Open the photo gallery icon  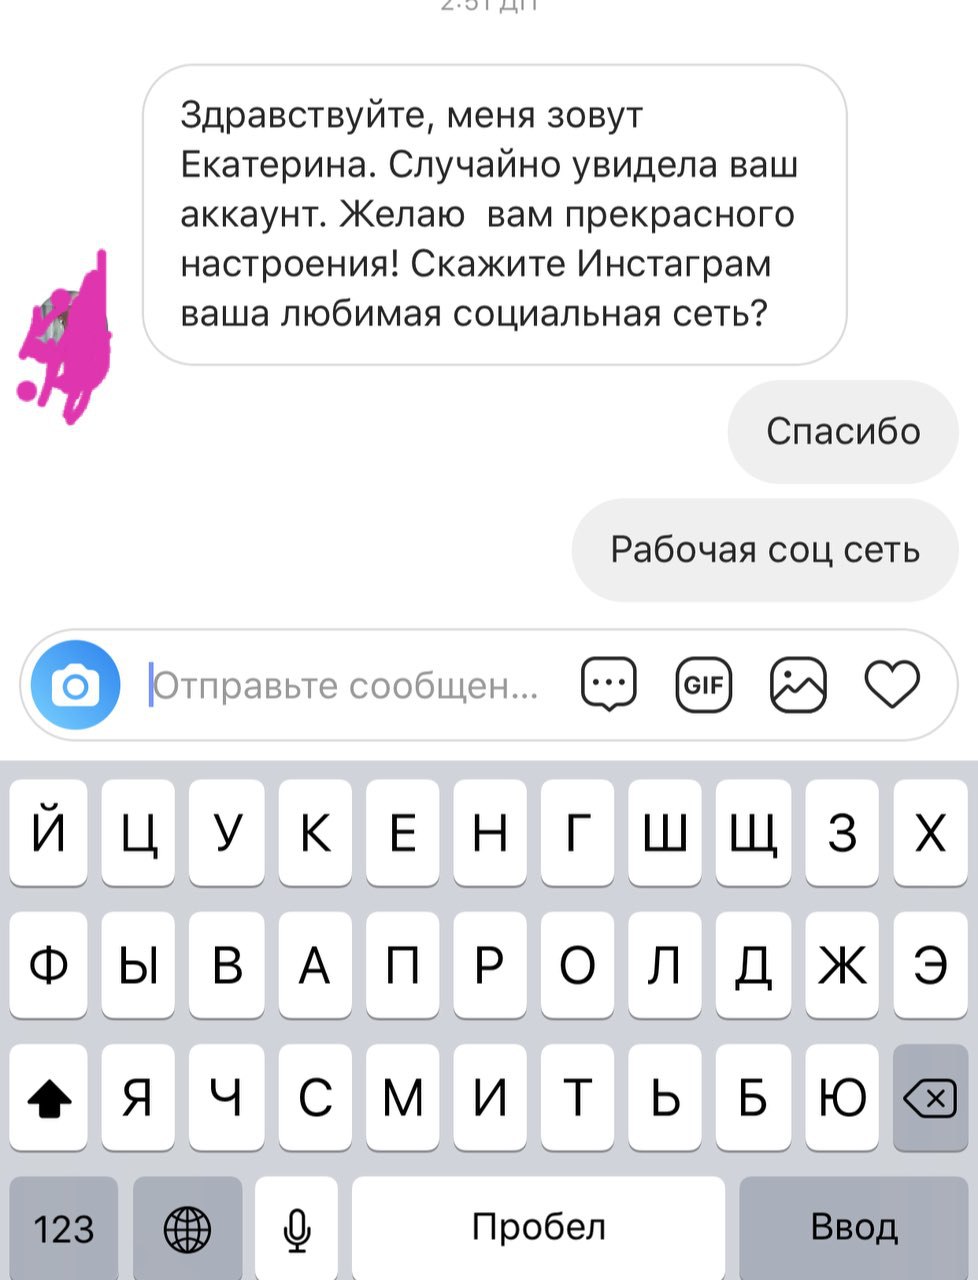point(798,685)
